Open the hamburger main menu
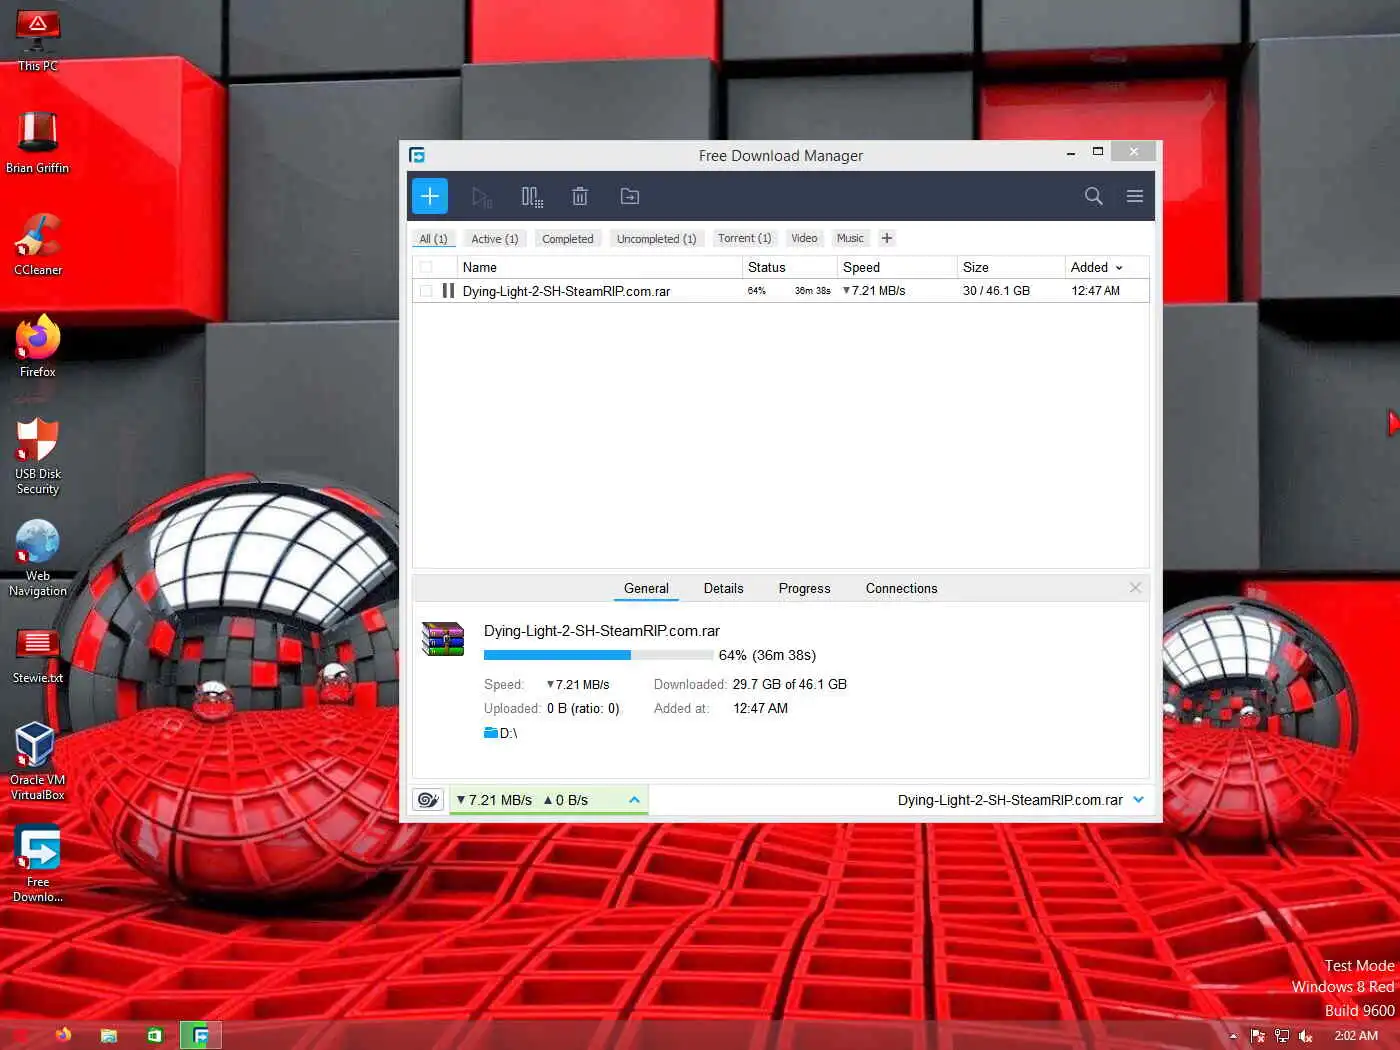 tap(1135, 196)
